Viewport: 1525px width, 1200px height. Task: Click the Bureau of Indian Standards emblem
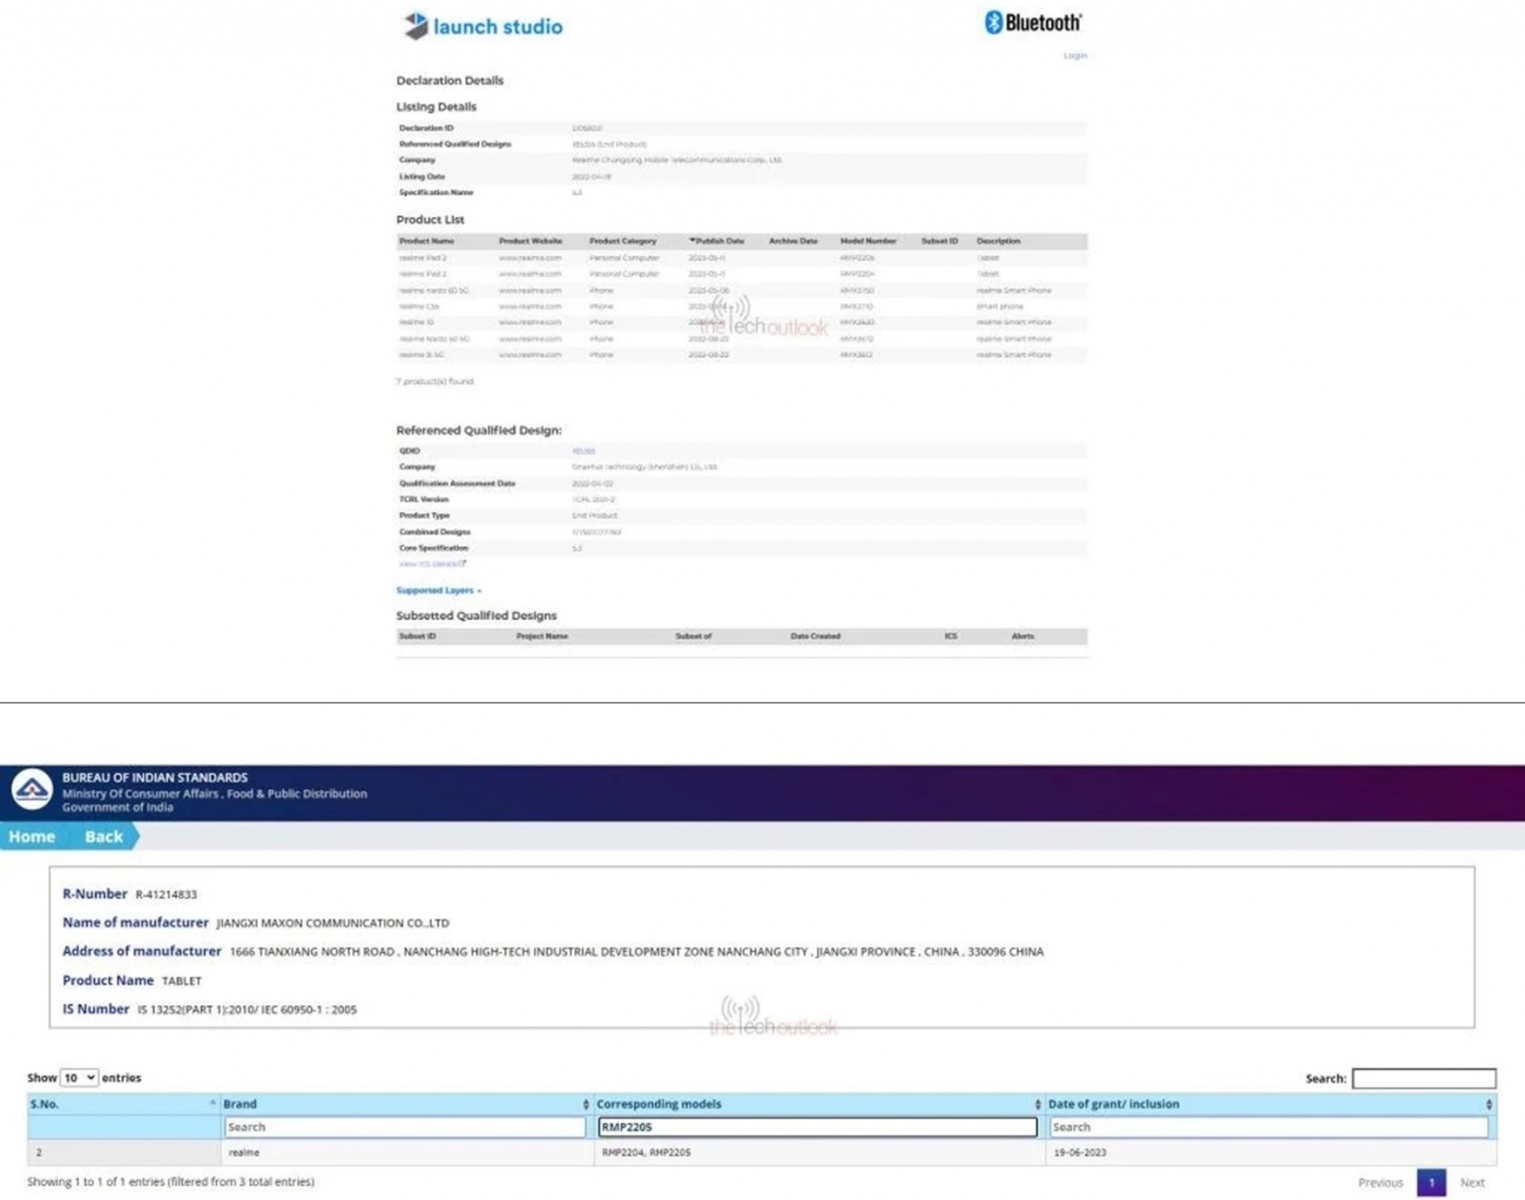pos(31,790)
